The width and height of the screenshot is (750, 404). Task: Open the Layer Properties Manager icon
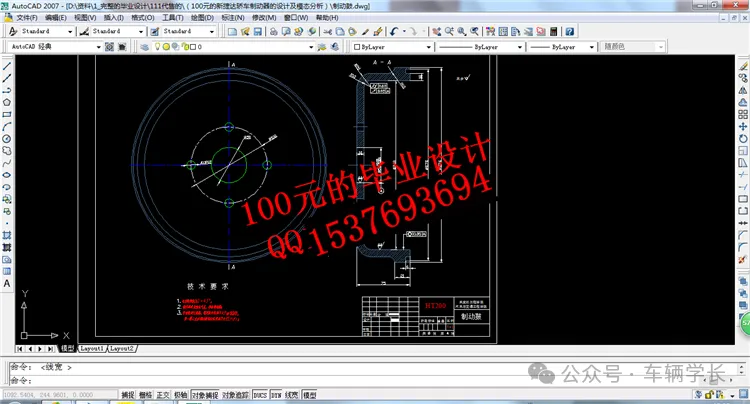point(144,47)
